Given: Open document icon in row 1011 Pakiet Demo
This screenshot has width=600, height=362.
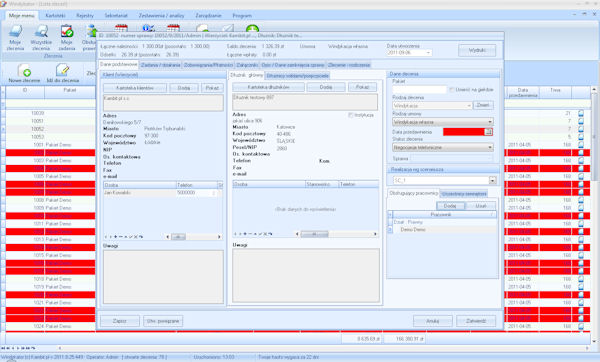Looking at the screenshot, I should (x=581, y=223).
